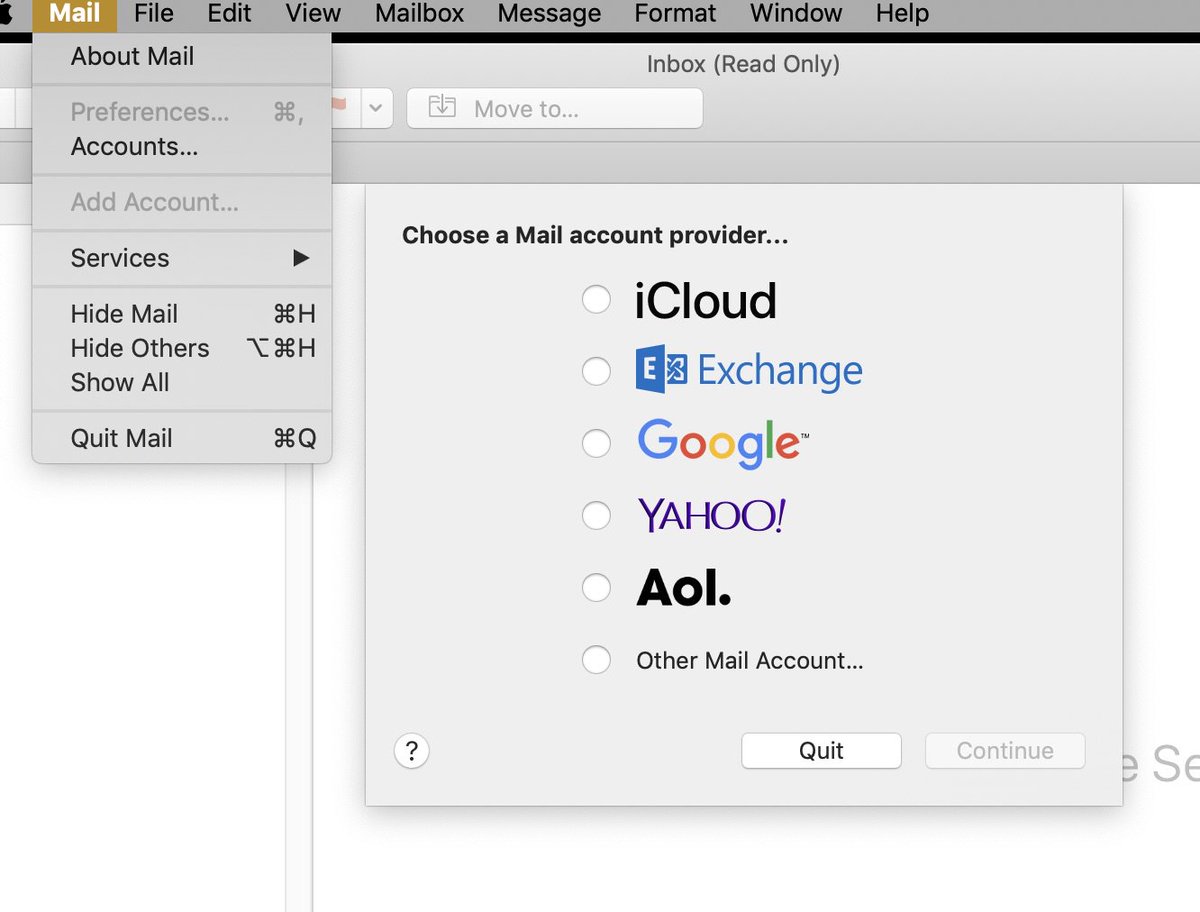The image size is (1200, 912).
Task: Click the Move to toolbar button
Action: [x=555, y=108]
